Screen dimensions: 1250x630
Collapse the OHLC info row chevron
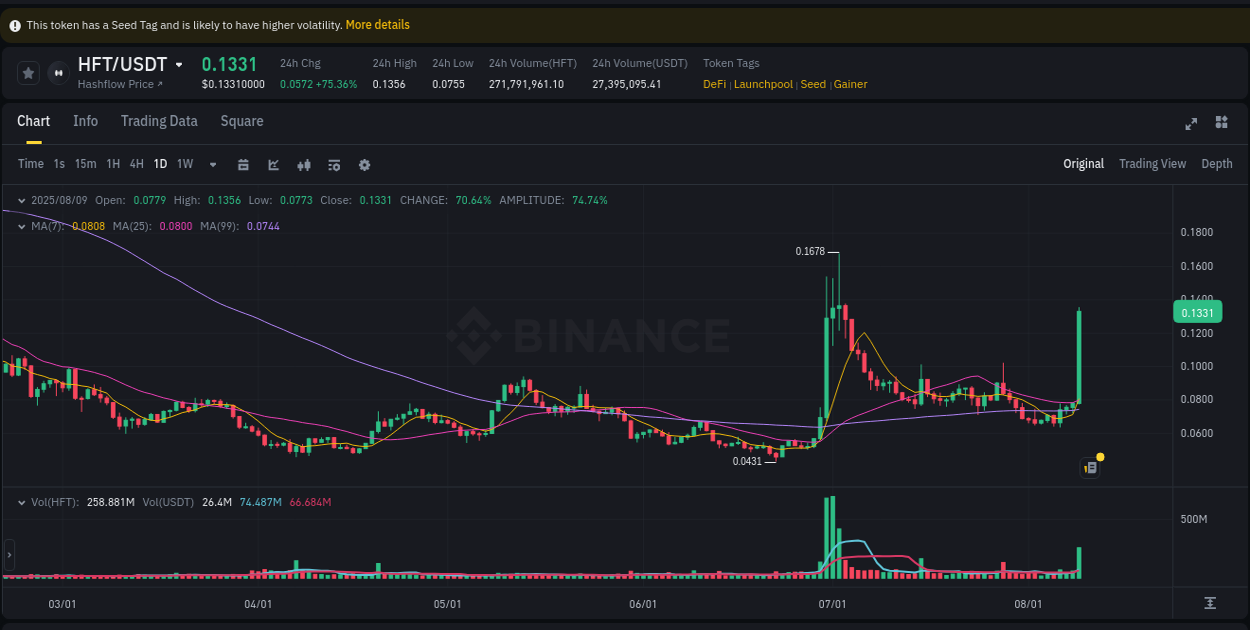[x=22, y=200]
